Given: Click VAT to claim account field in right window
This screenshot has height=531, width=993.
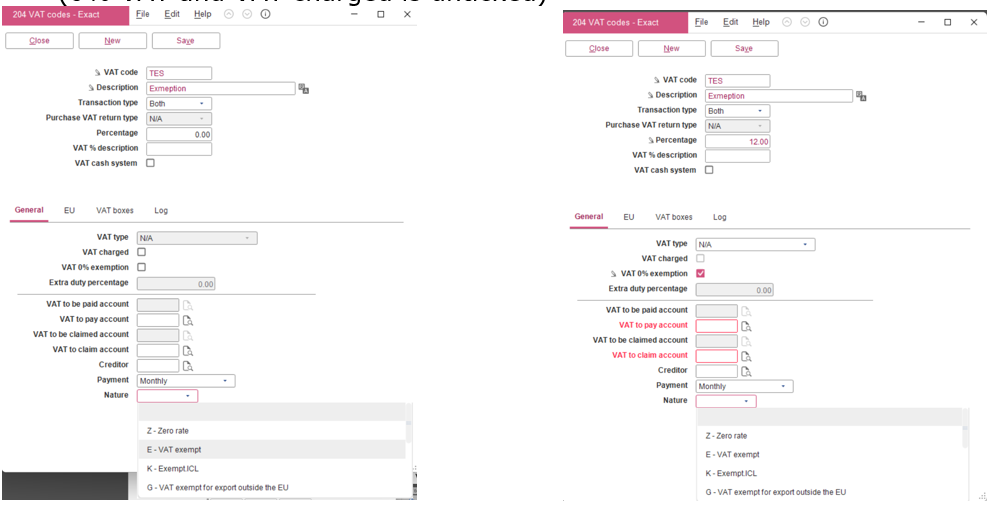Looking at the screenshot, I should tap(716, 357).
